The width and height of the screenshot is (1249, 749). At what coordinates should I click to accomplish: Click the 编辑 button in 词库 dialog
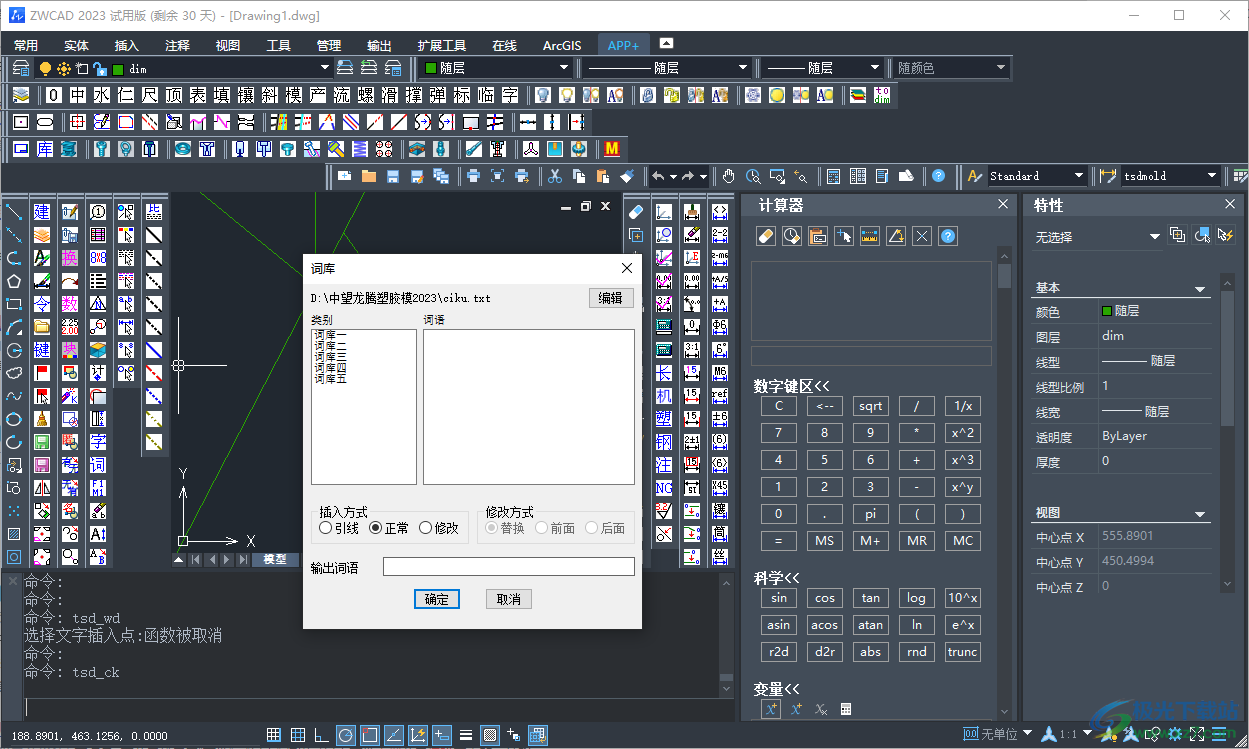tap(610, 298)
